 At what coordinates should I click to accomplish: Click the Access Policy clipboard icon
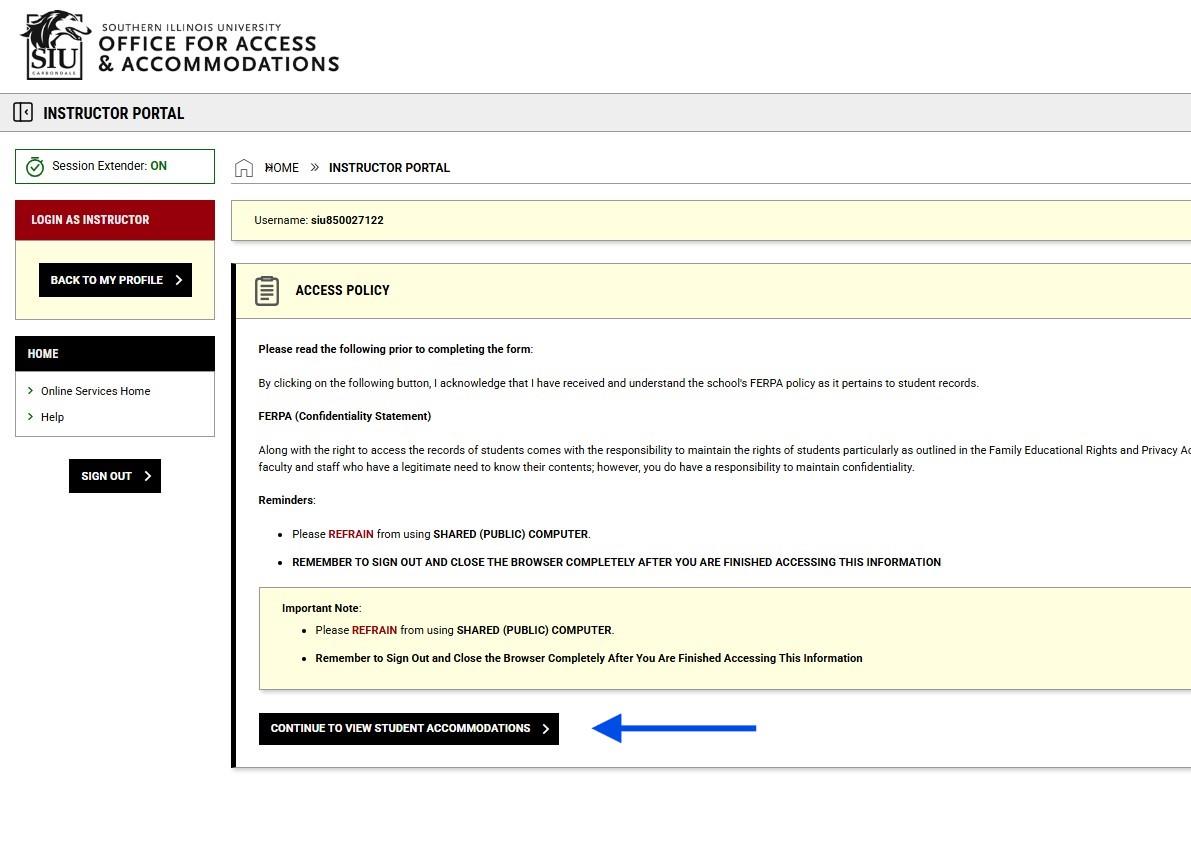[x=267, y=291]
